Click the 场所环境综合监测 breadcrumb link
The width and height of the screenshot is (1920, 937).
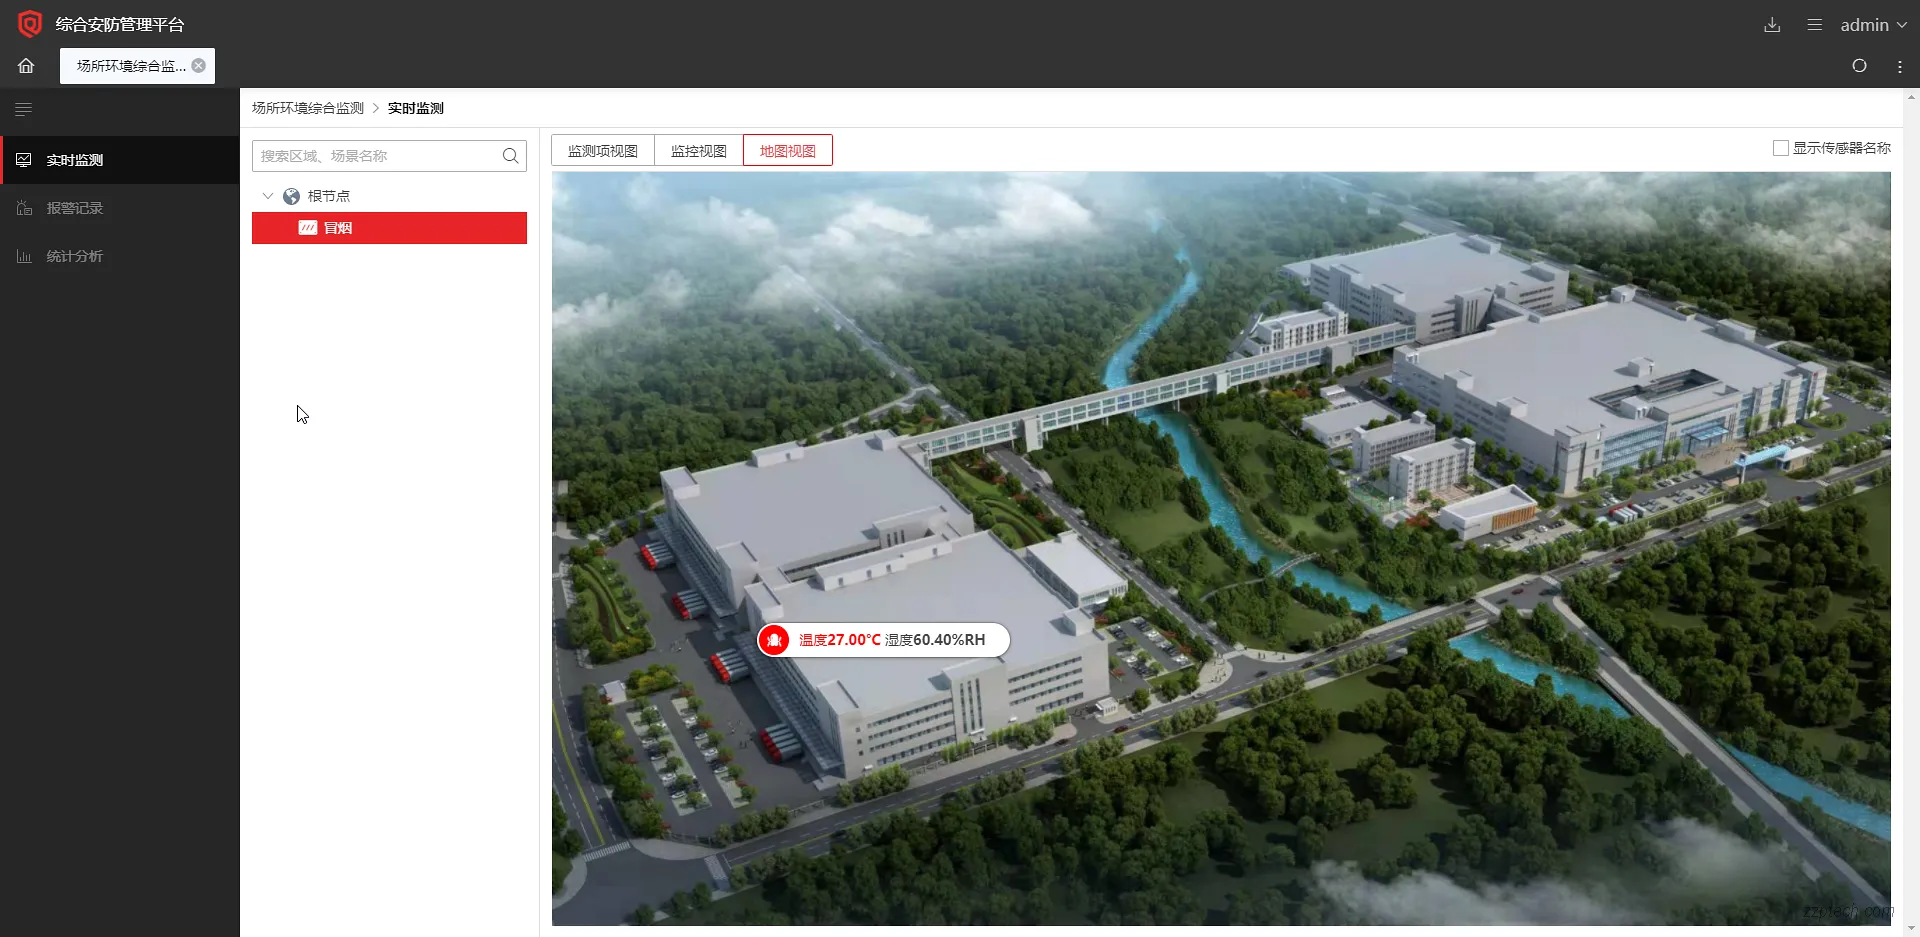point(307,107)
